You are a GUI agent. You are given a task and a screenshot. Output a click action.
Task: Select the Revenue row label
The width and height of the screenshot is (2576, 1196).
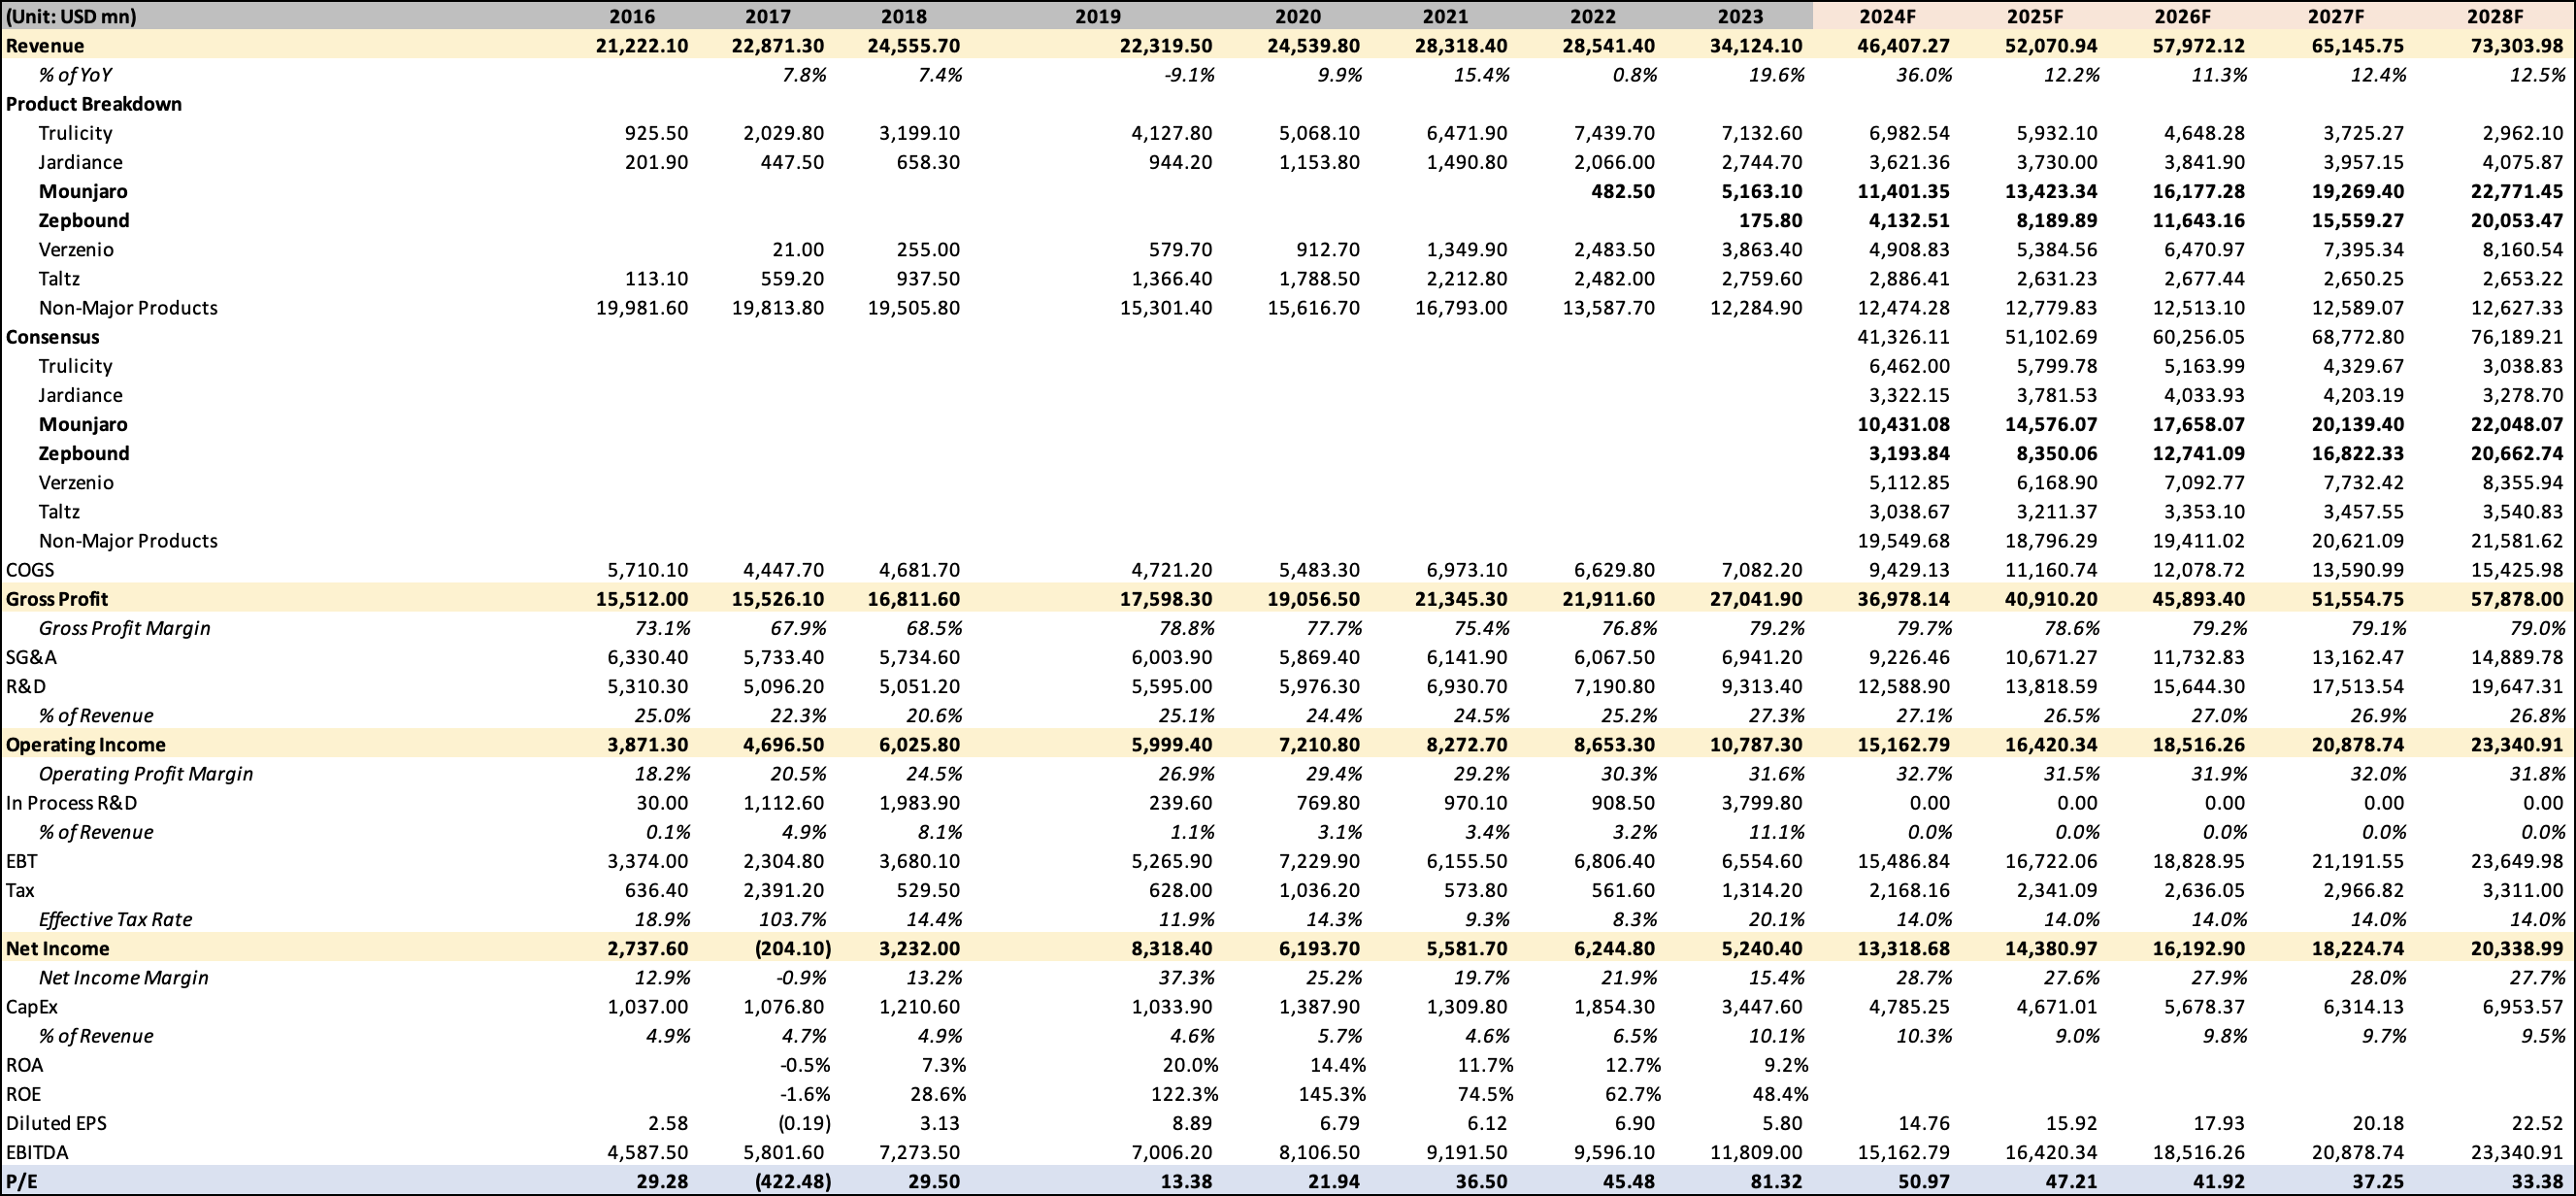(x=45, y=45)
